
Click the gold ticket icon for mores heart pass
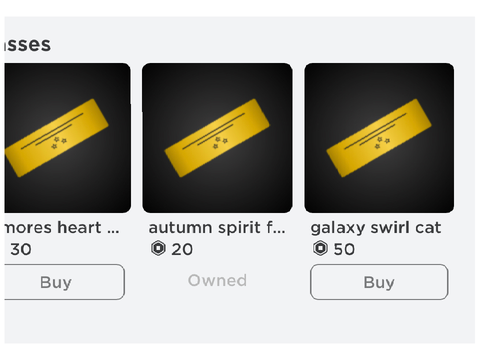[56, 138]
